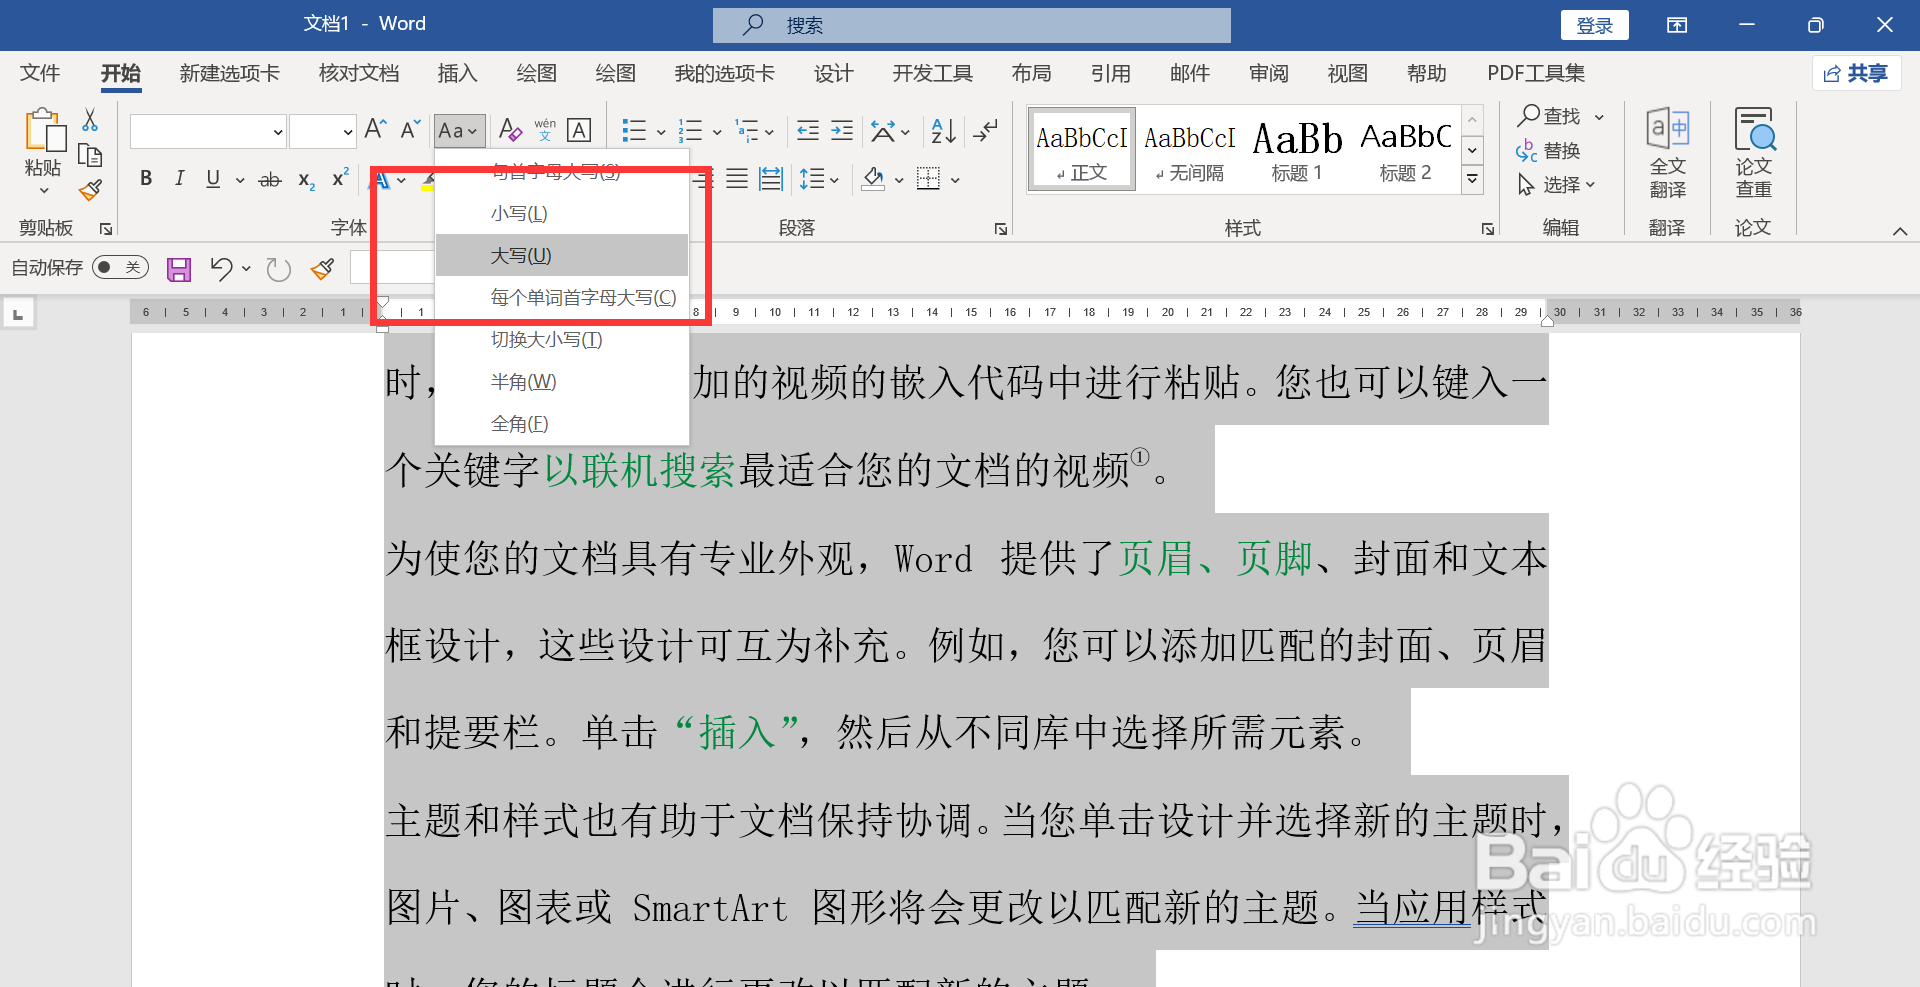Click the Character Border (boxed A) icon
Viewport: 1920px width, 987px height.
[579, 130]
